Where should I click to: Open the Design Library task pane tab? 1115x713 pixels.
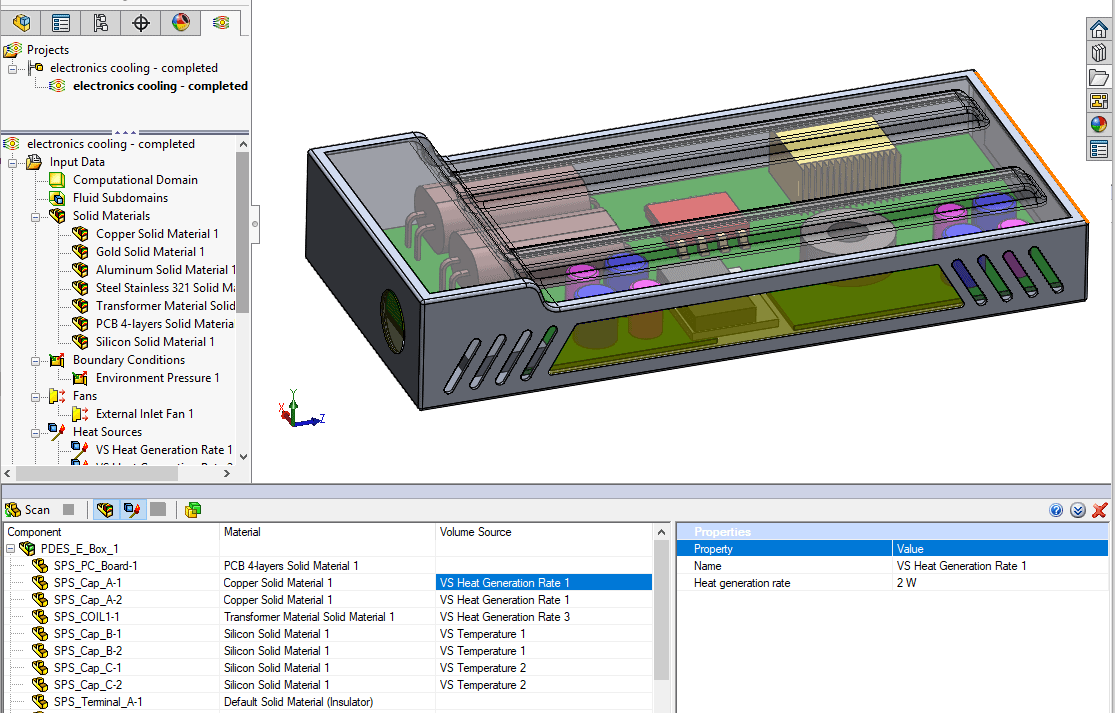coord(1099,53)
